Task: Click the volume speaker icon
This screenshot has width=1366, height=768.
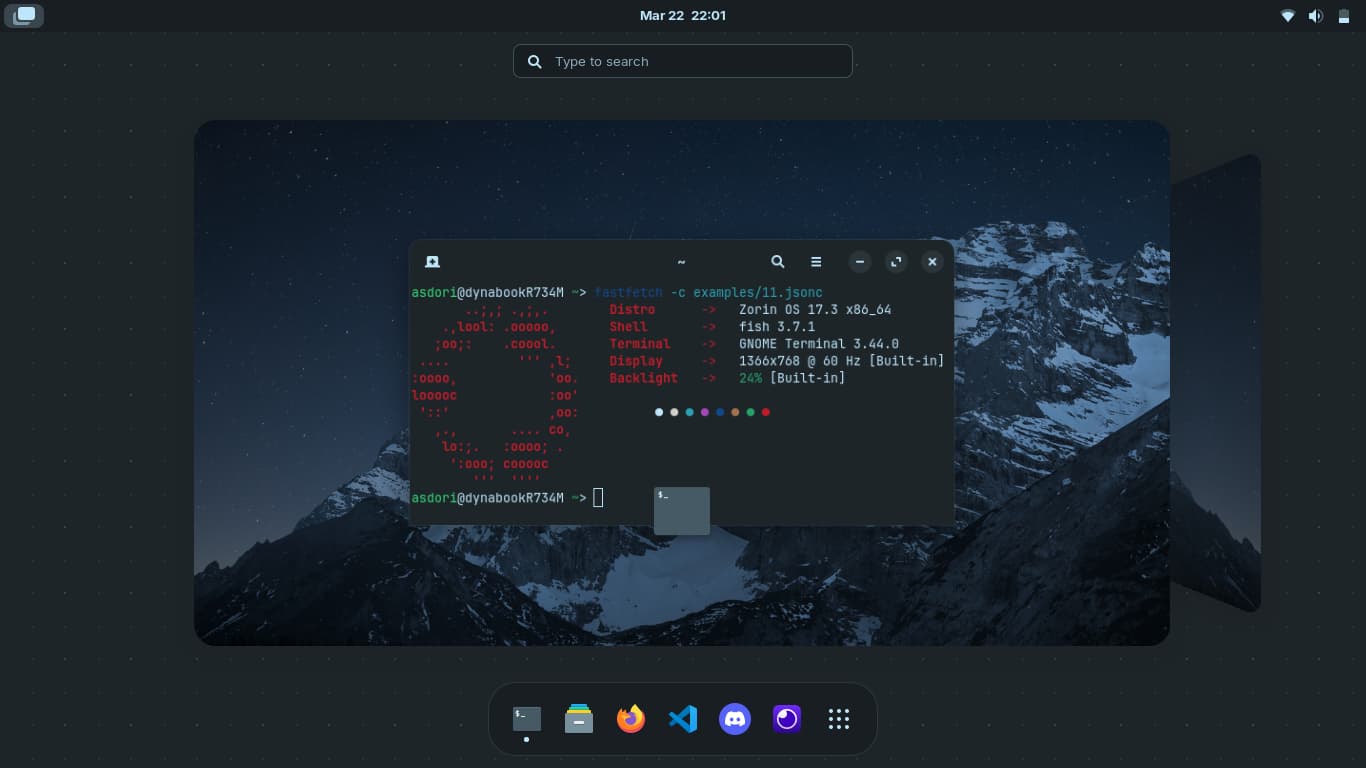Action: click(1316, 16)
